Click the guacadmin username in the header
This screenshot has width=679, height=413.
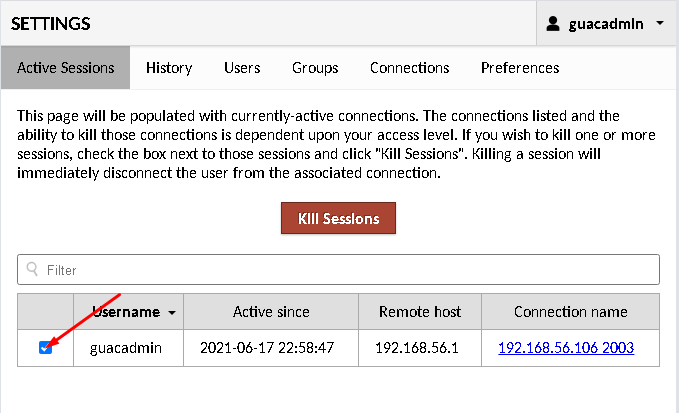[606, 24]
